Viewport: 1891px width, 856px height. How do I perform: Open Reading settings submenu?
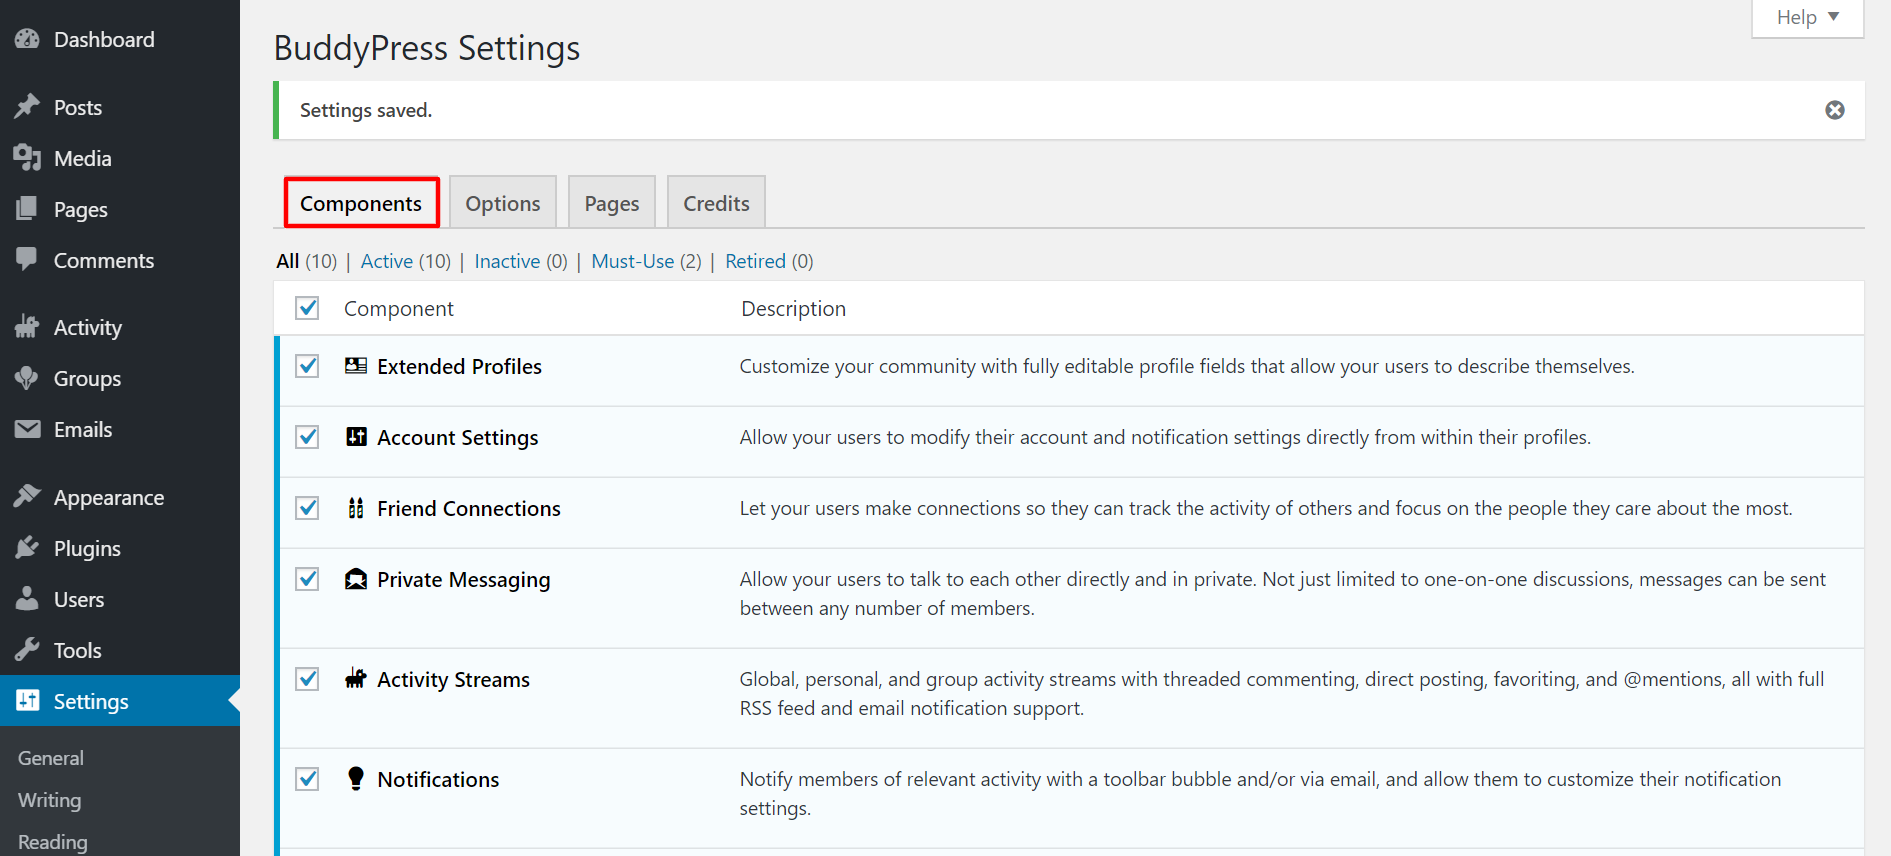click(53, 842)
